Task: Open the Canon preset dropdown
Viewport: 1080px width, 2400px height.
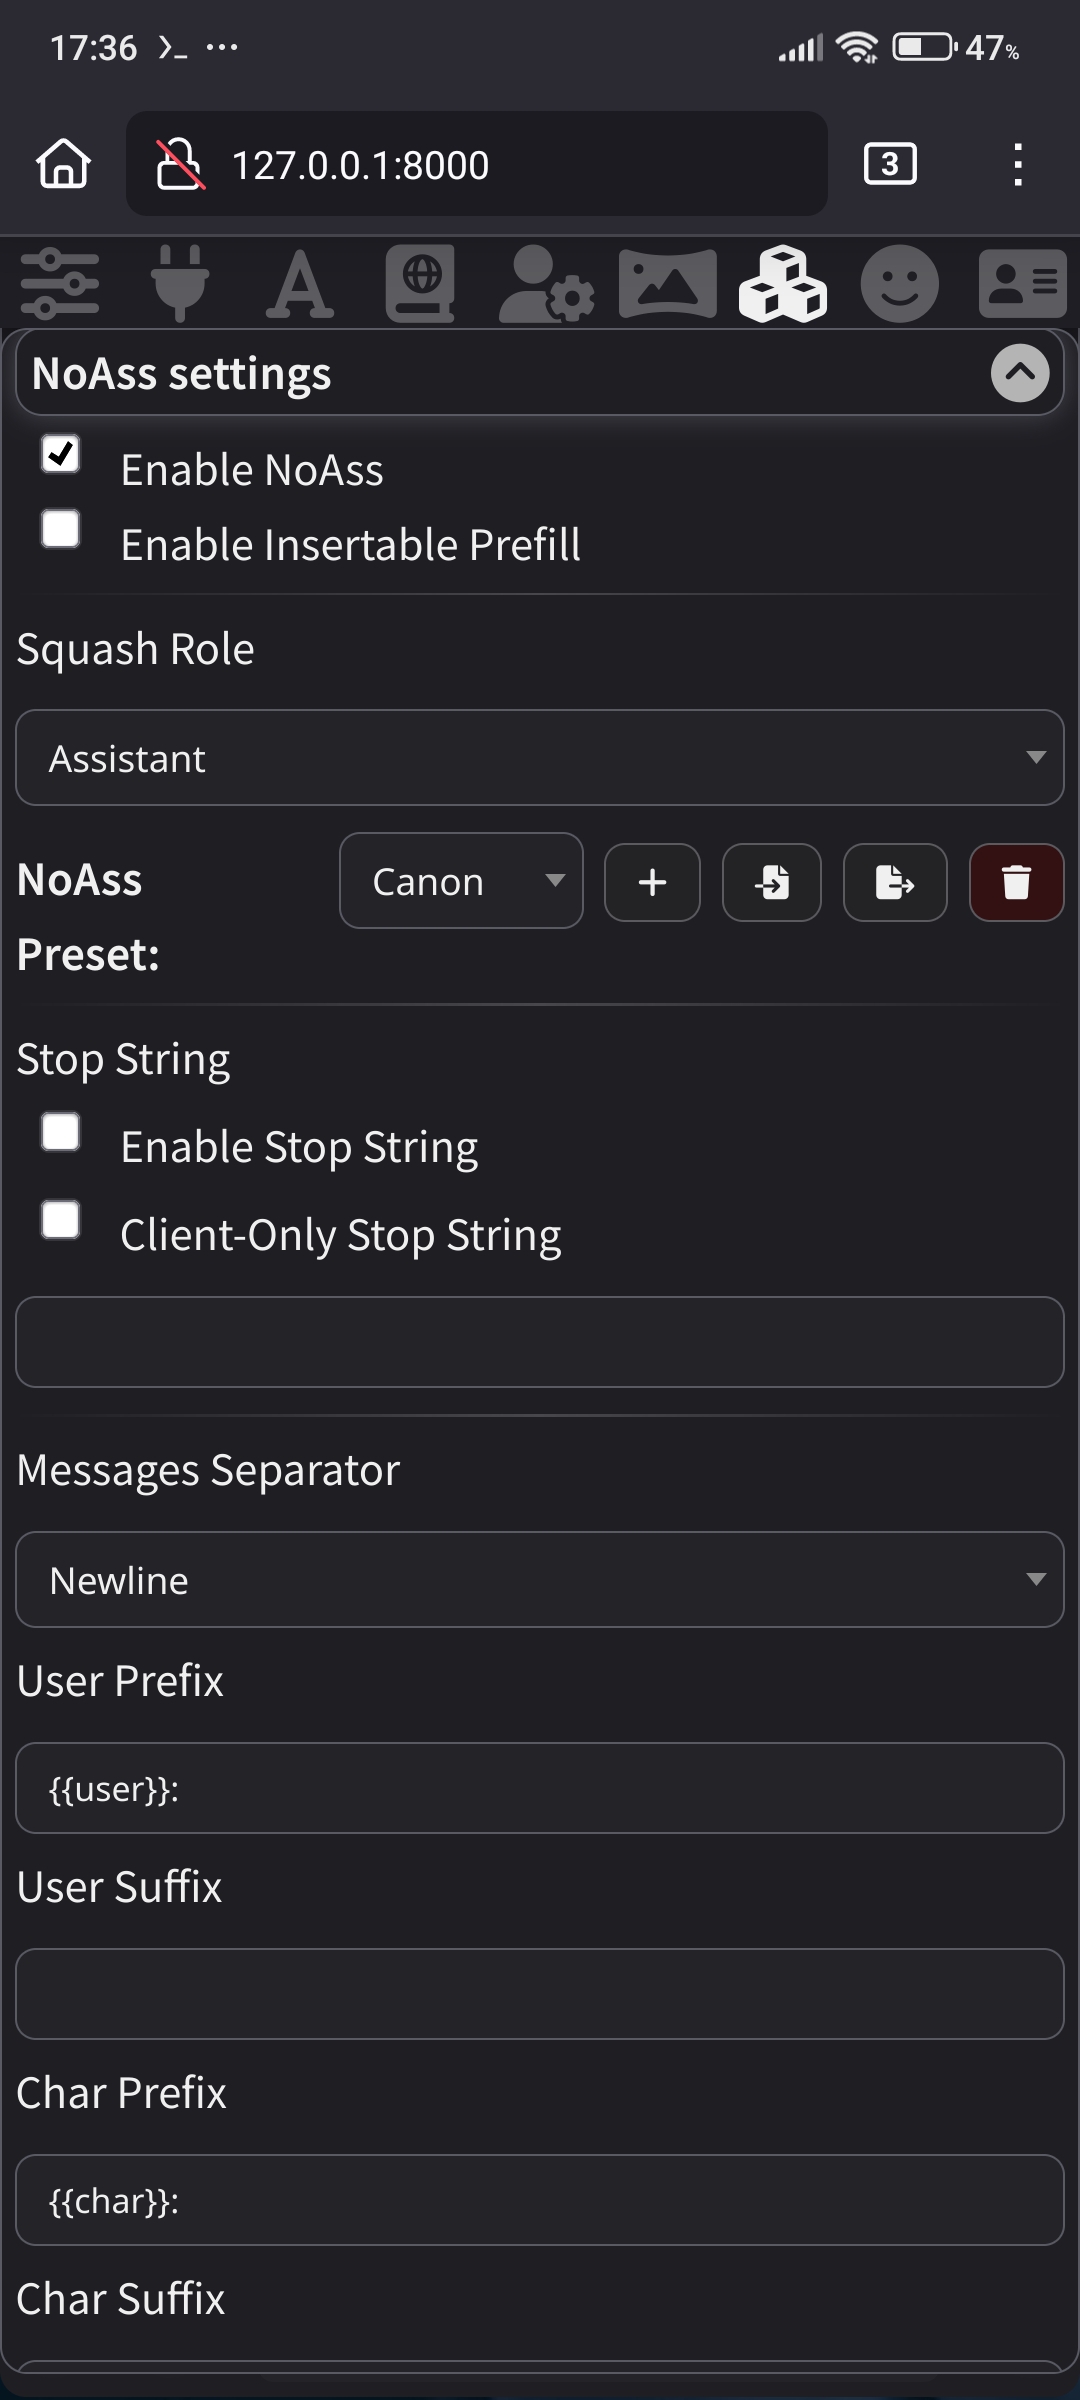Action: pos(461,881)
